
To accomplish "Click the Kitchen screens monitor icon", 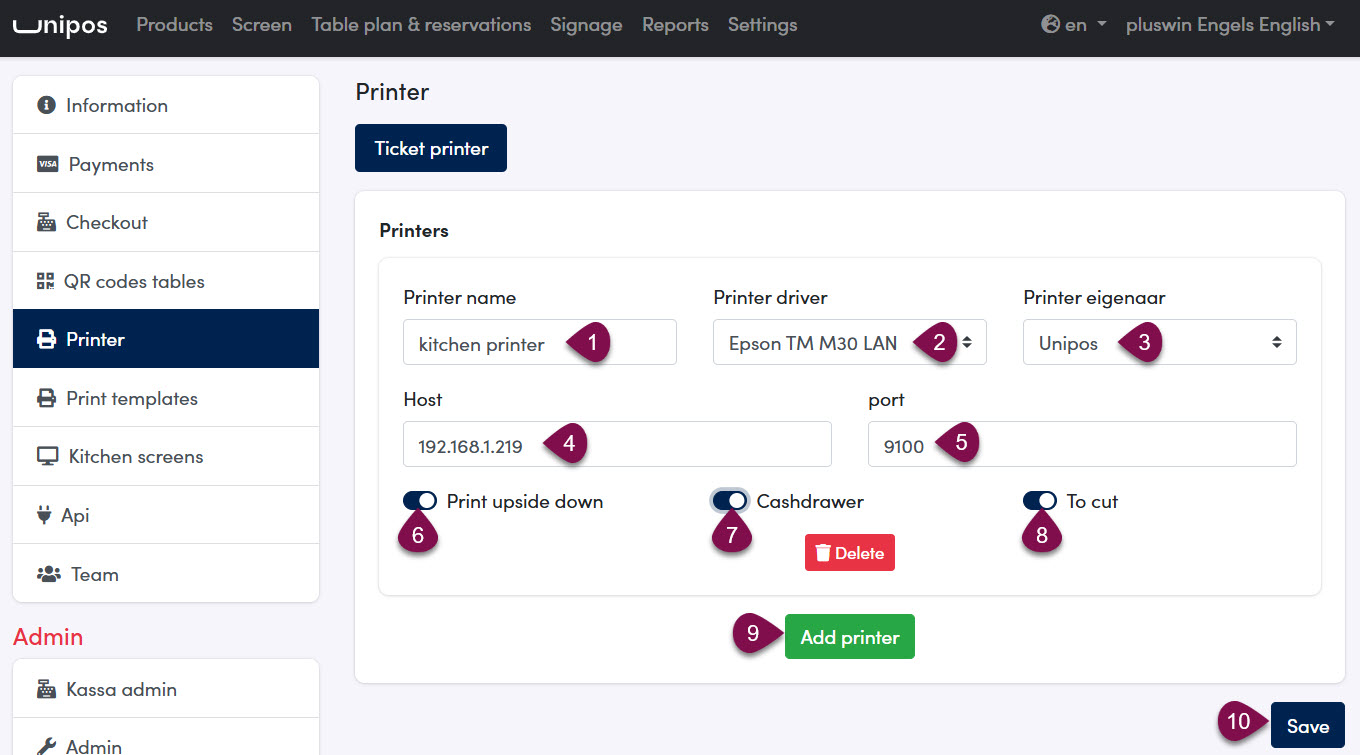I will coord(47,456).
